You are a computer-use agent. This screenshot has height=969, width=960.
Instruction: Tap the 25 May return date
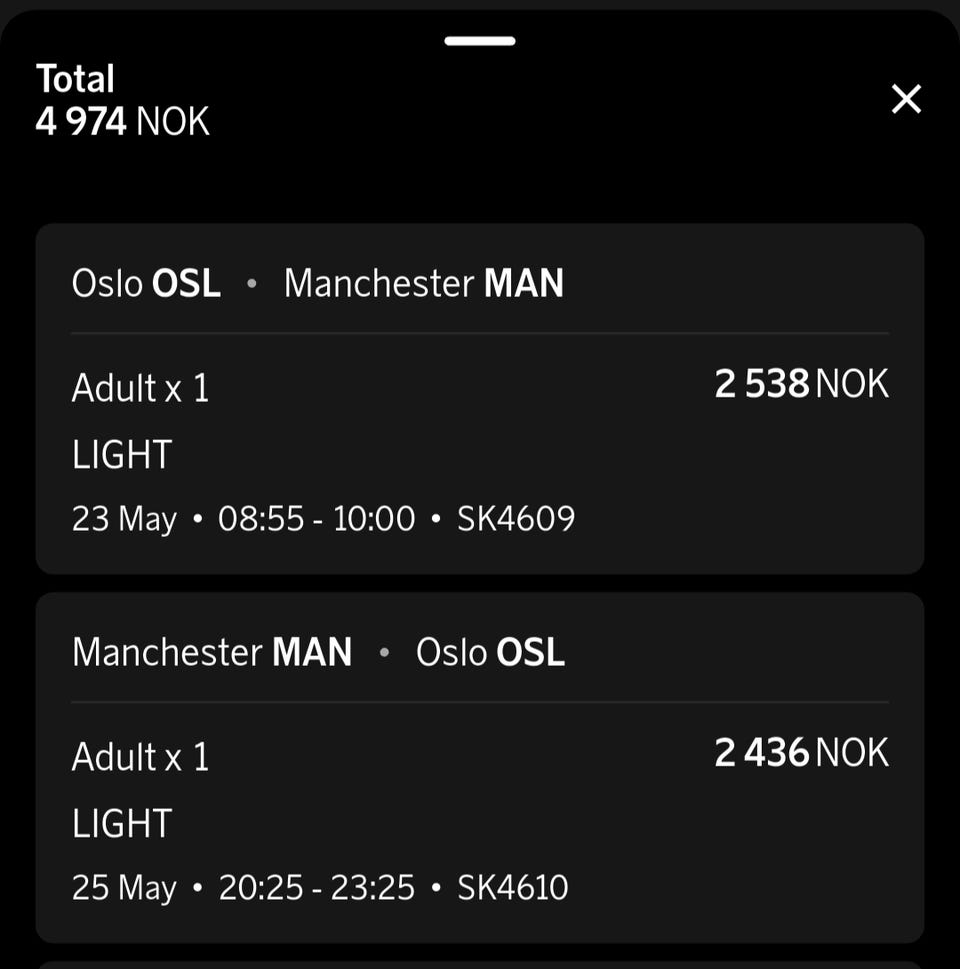(124, 888)
